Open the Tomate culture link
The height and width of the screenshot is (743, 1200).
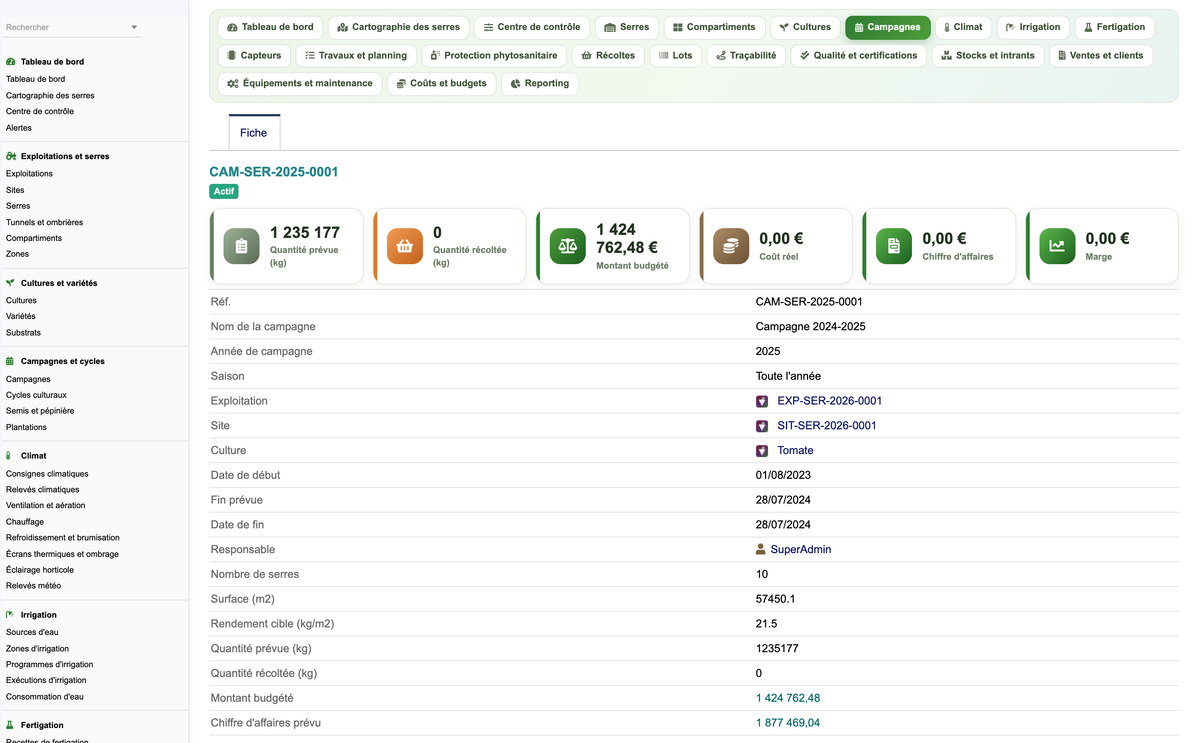795,451
